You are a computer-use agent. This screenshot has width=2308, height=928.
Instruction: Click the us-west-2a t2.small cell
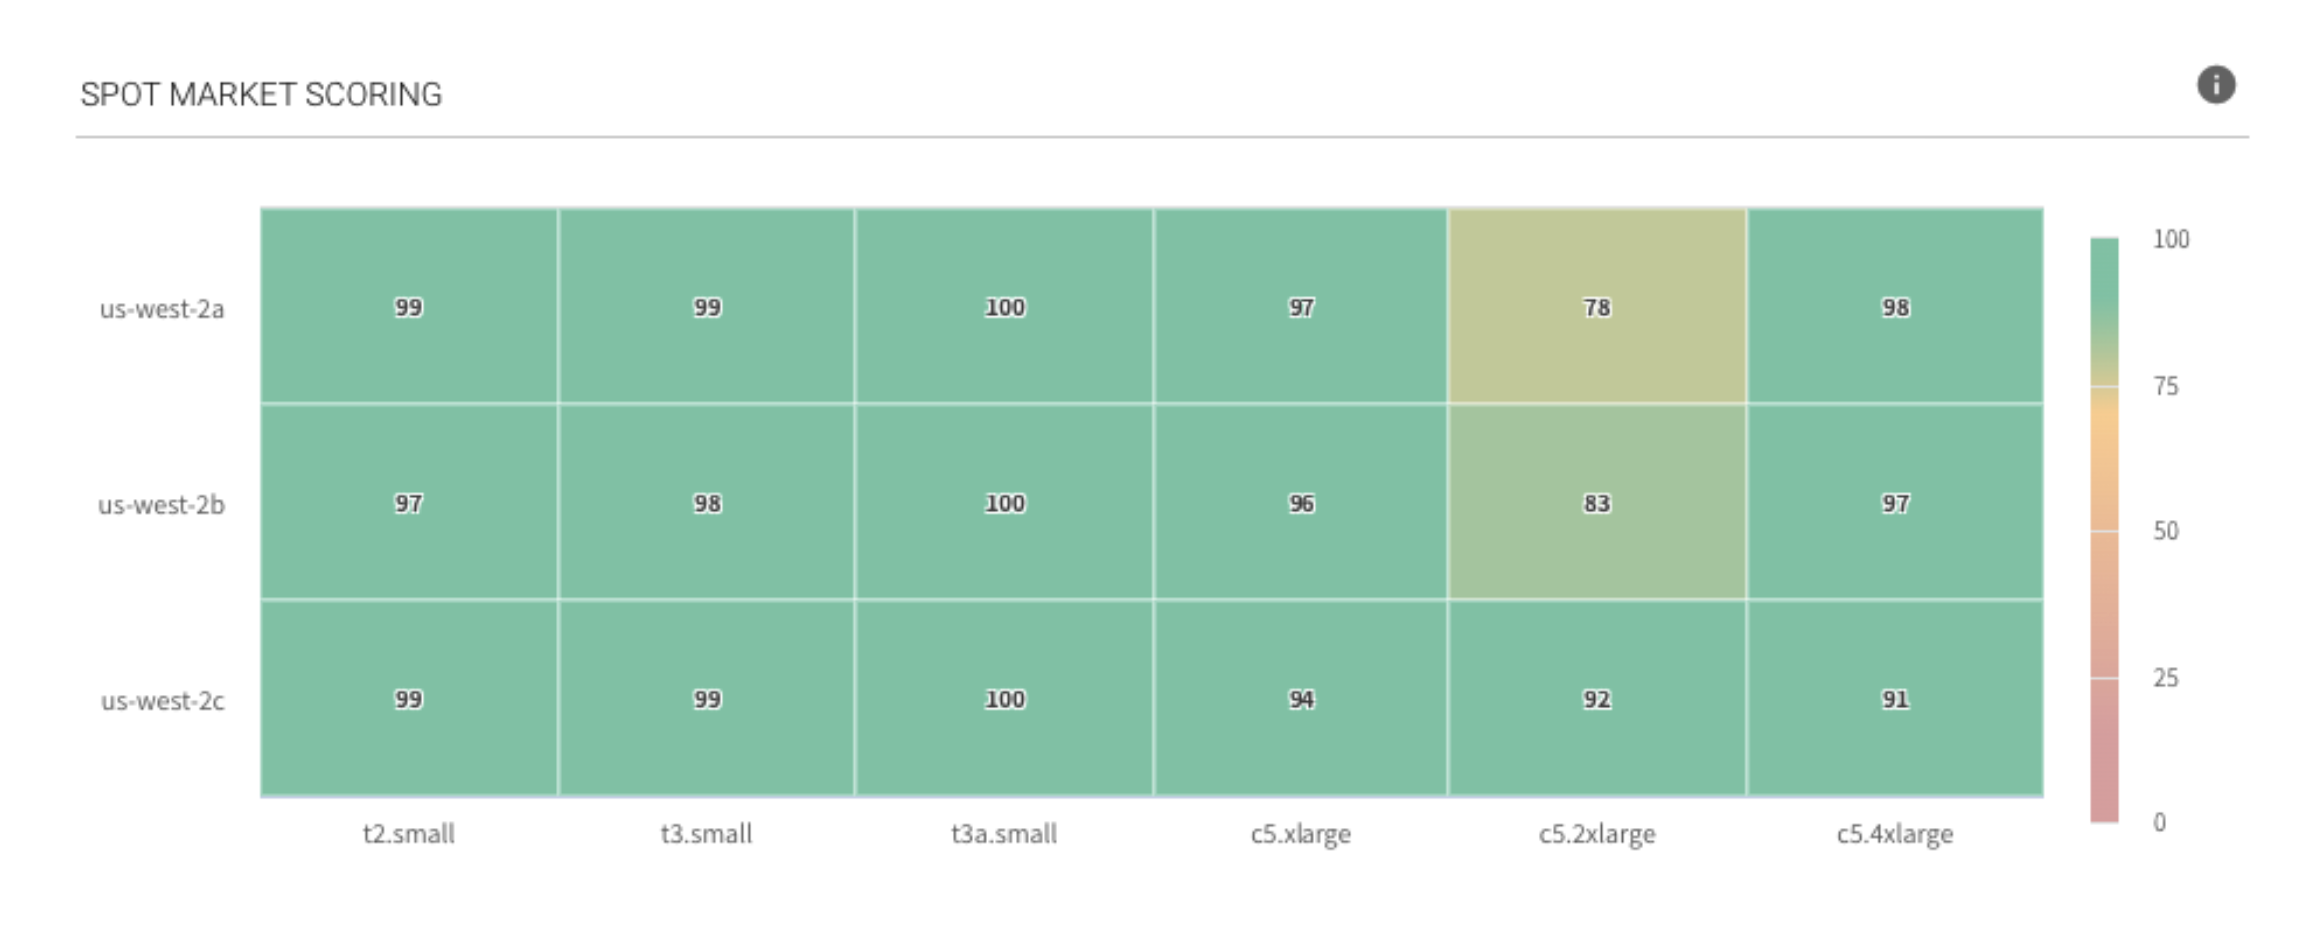click(x=408, y=307)
